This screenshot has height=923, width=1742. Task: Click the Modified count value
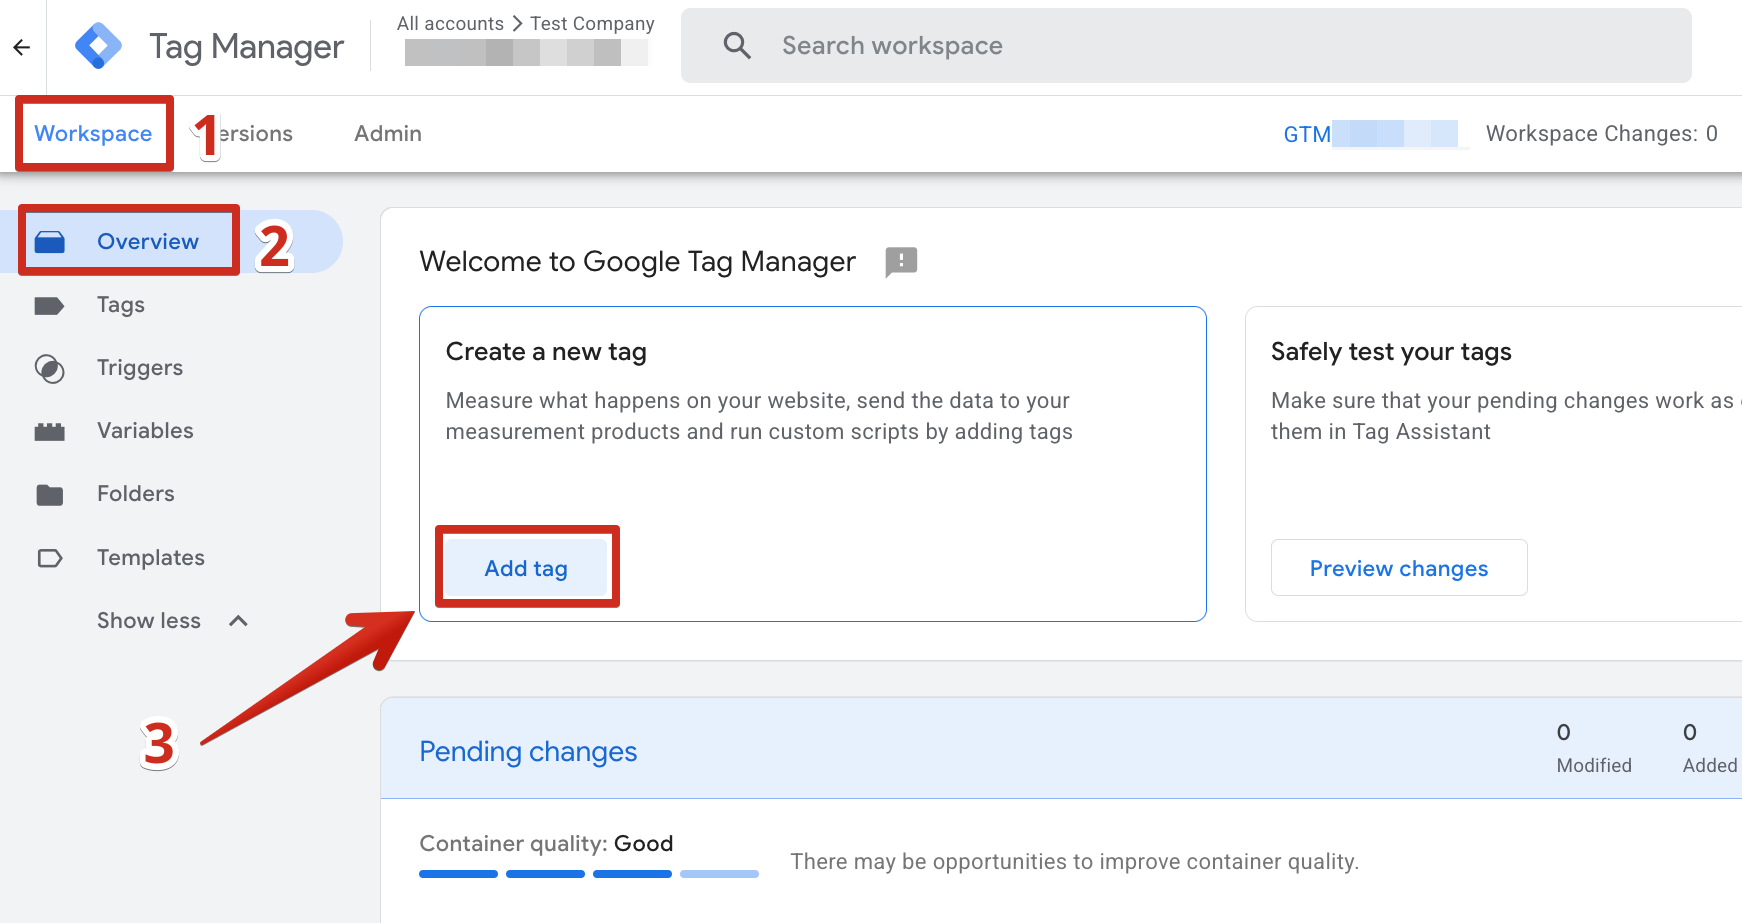1563,732
